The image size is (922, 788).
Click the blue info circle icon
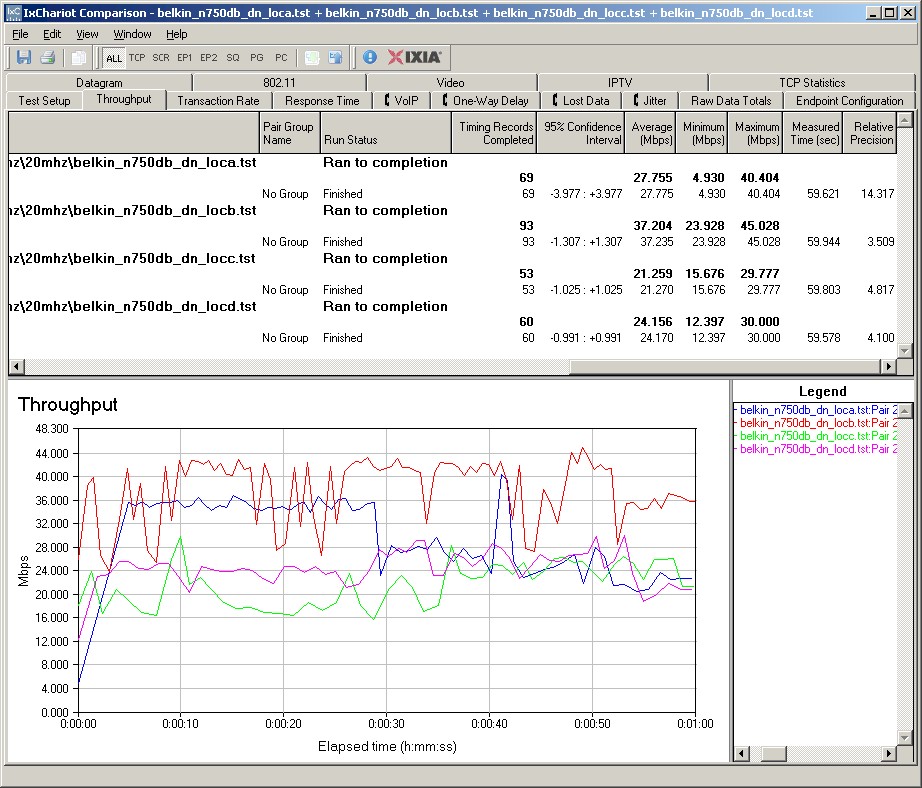(370, 57)
